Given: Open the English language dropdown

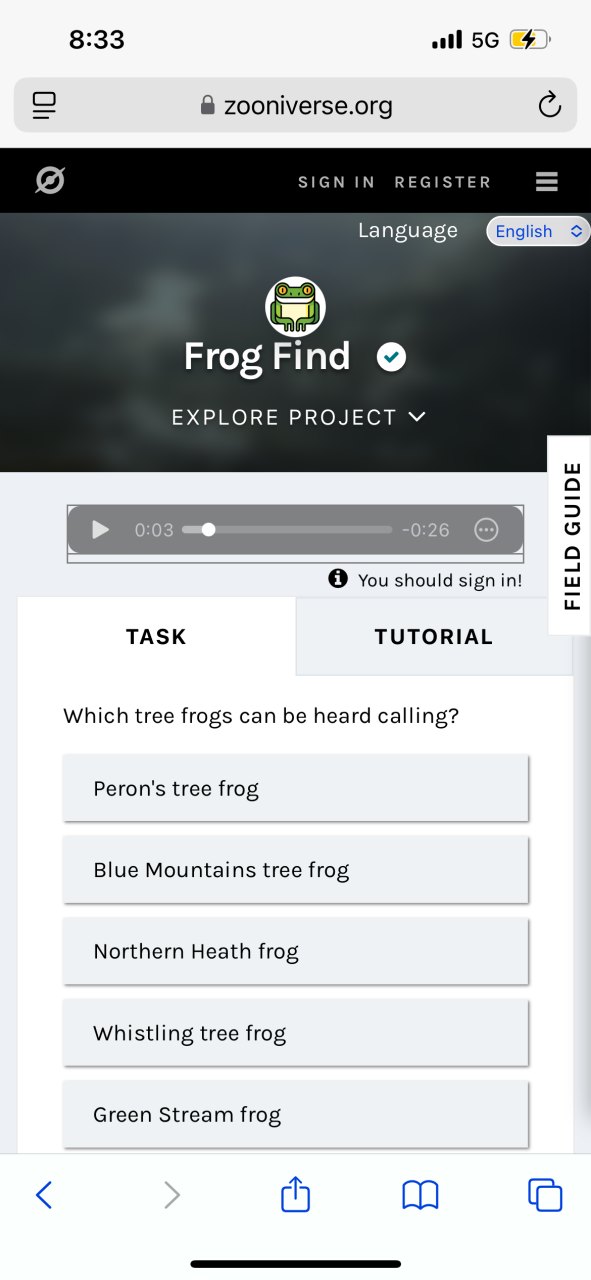Looking at the screenshot, I should [538, 231].
